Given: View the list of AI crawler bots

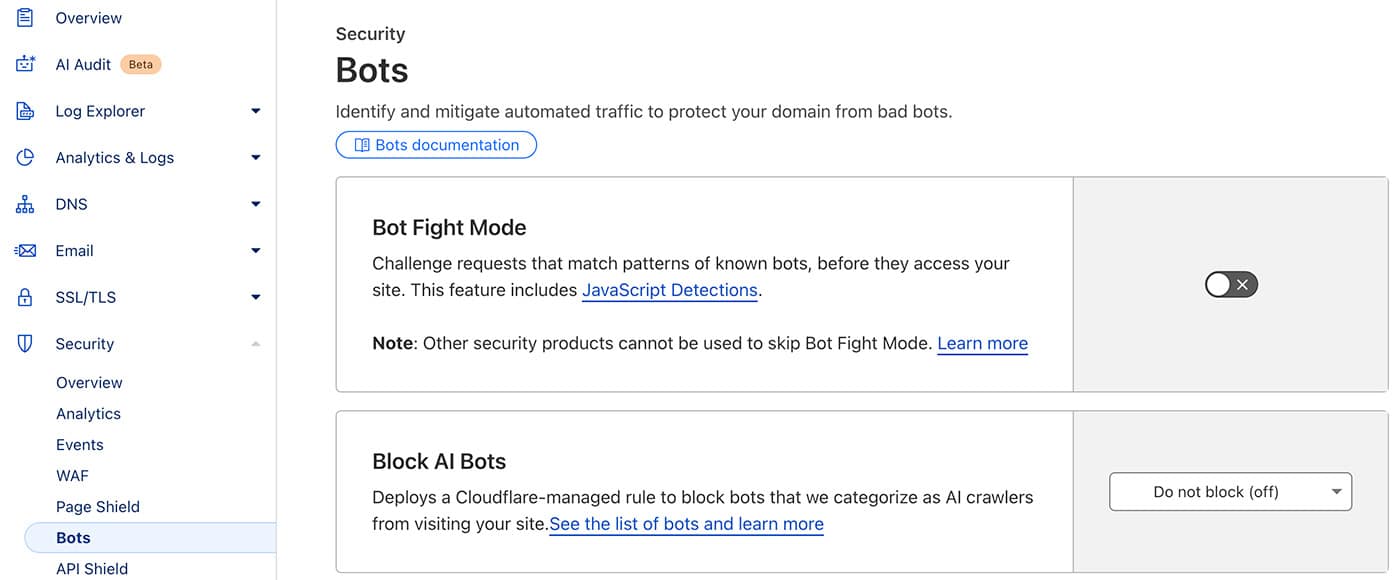Looking at the screenshot, I should coord(686,523).
